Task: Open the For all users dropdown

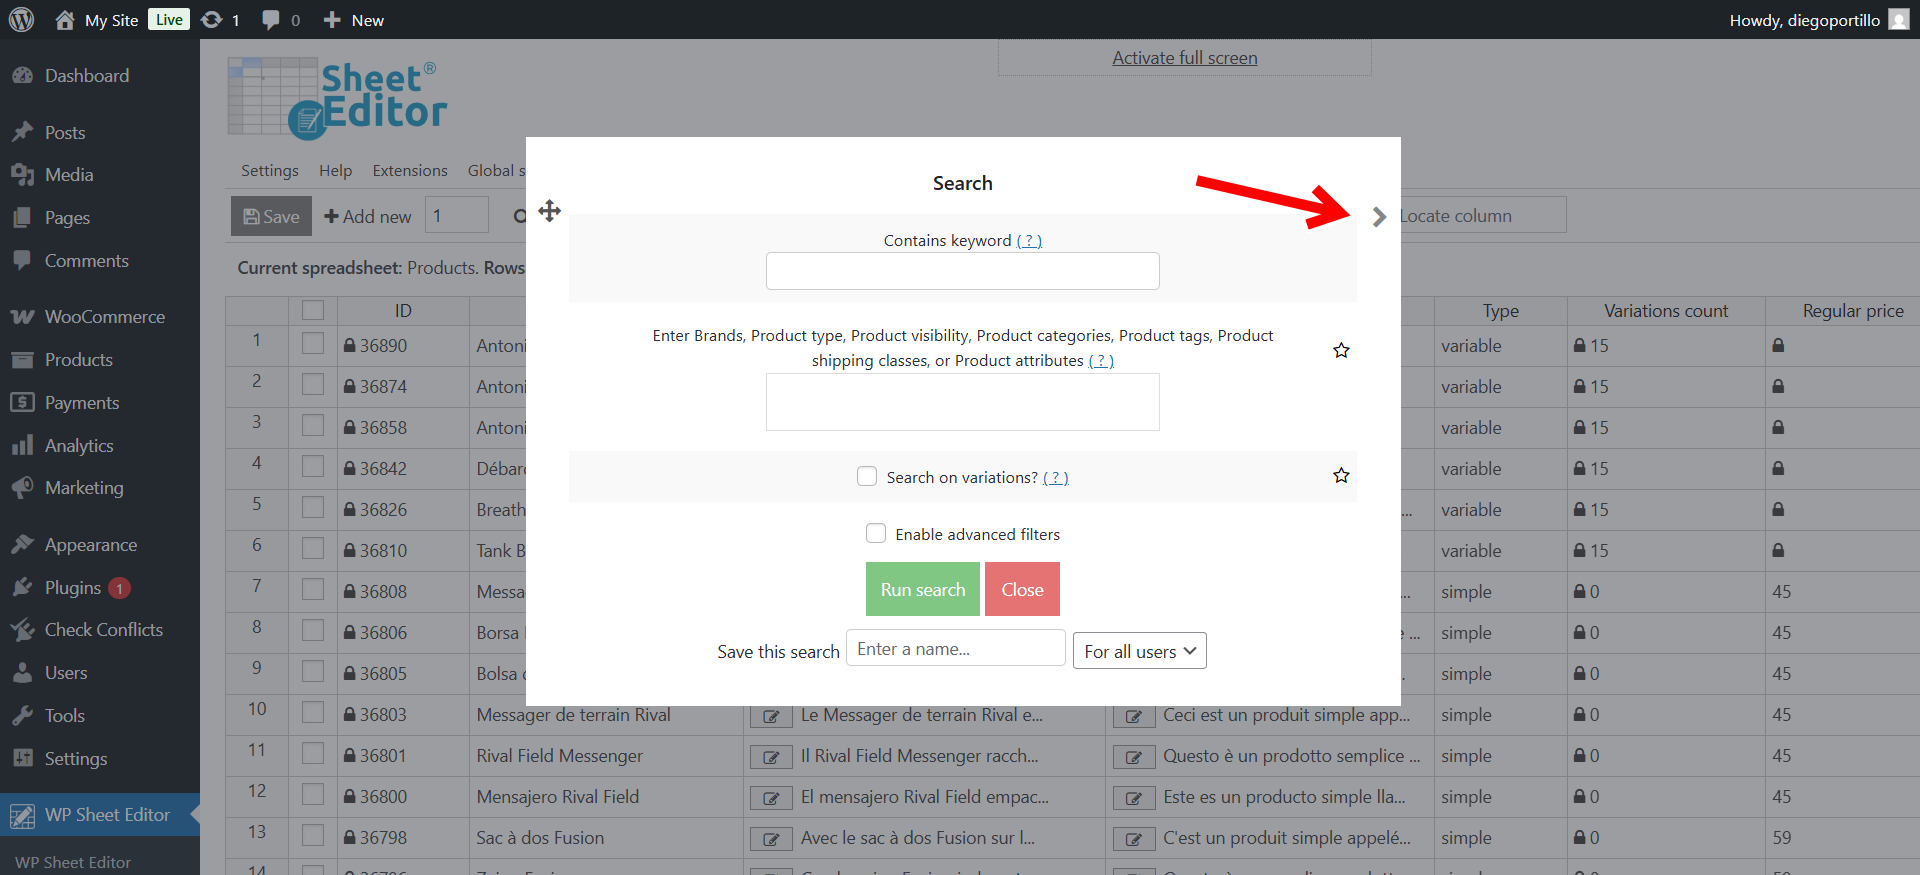Action: tap(1139, 651)
